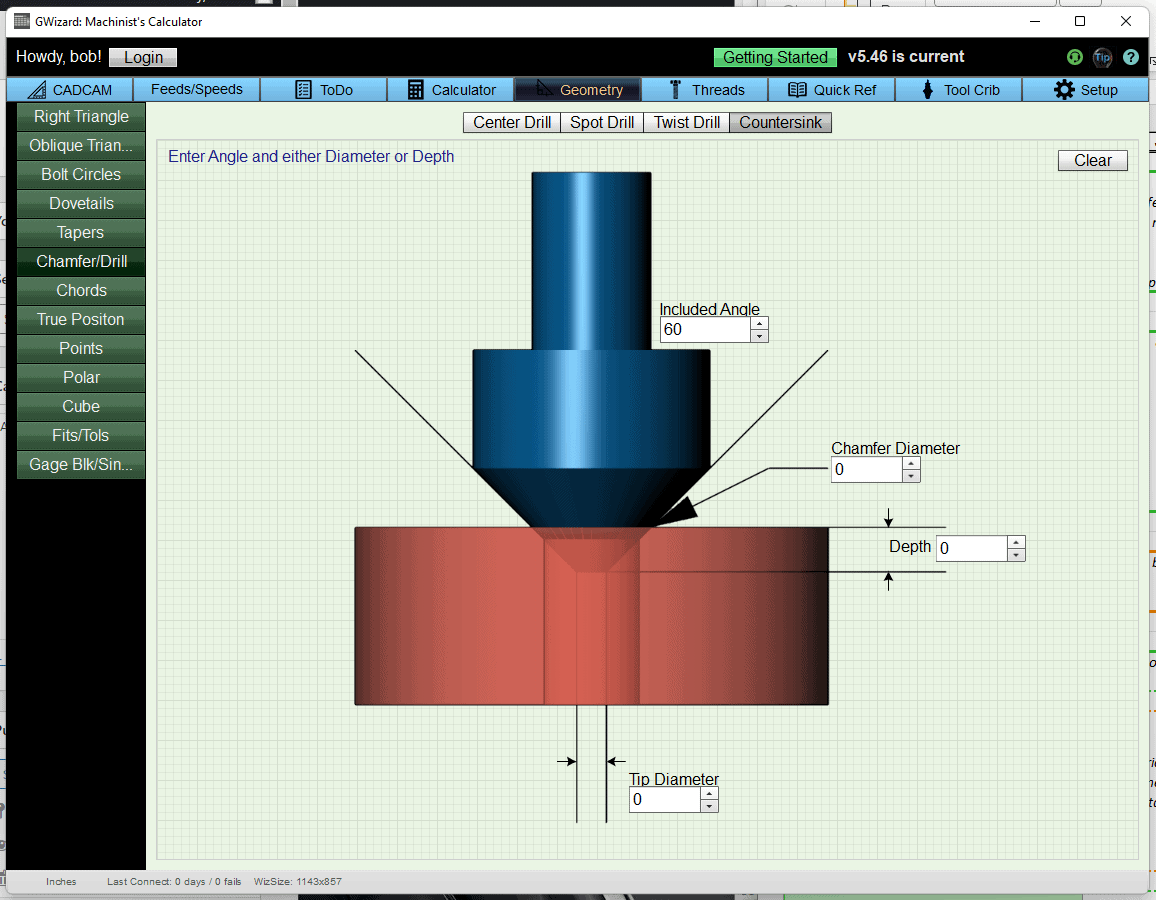The height and width of the screenshot is (900, 1156).
Task: Click the Tip Diameter input field
Action: point(664,799)
